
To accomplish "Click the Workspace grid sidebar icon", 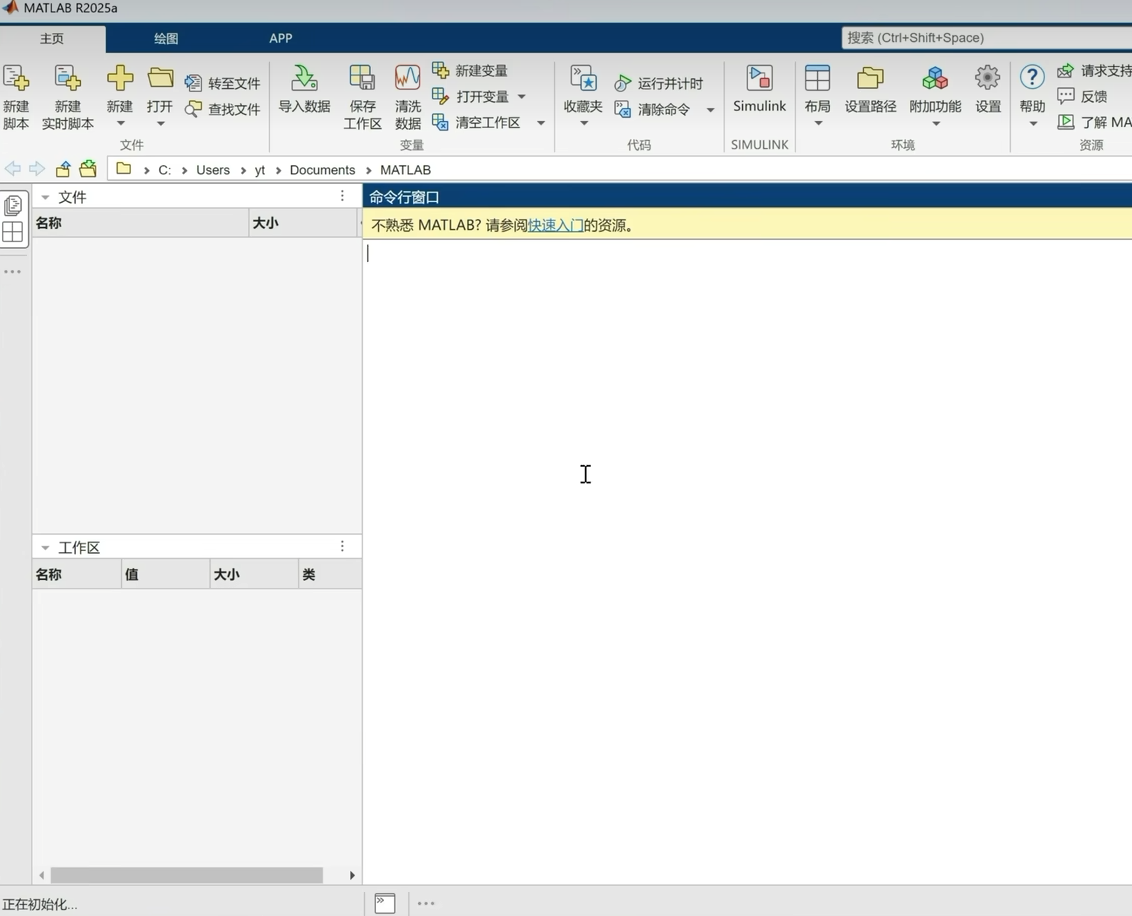I will click(13, 232).
